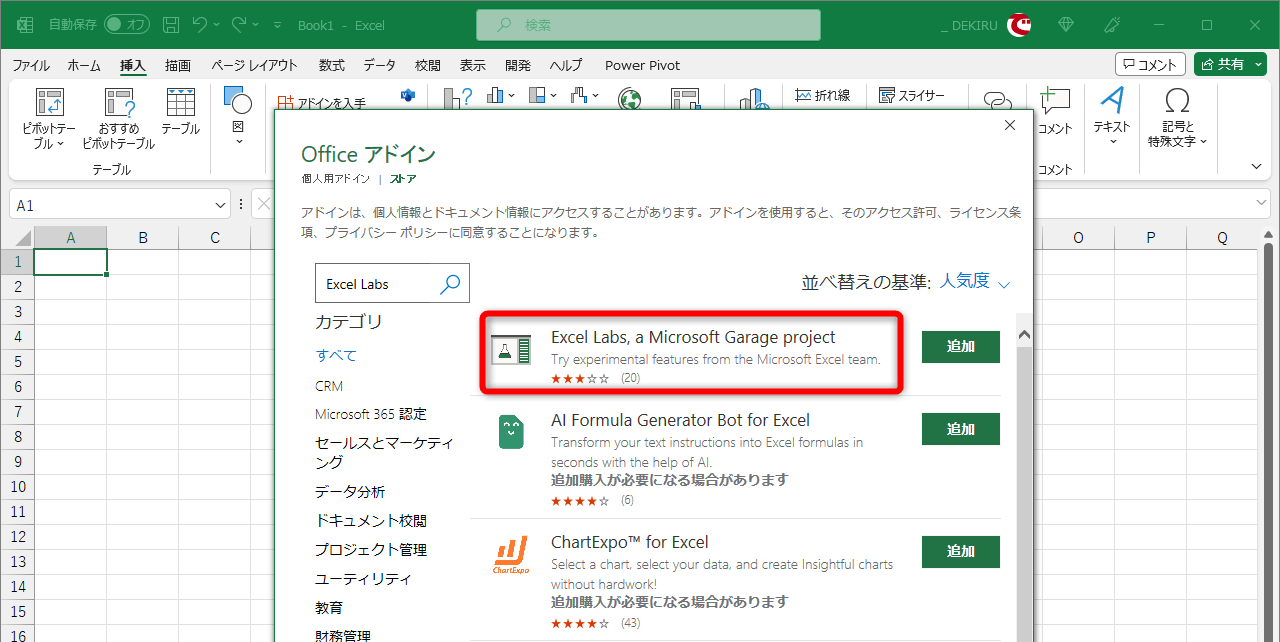The height and width of the screenshot is (642, 1280).
Task: Click the Excel Labs flask icon
Action: click(511, 350)
